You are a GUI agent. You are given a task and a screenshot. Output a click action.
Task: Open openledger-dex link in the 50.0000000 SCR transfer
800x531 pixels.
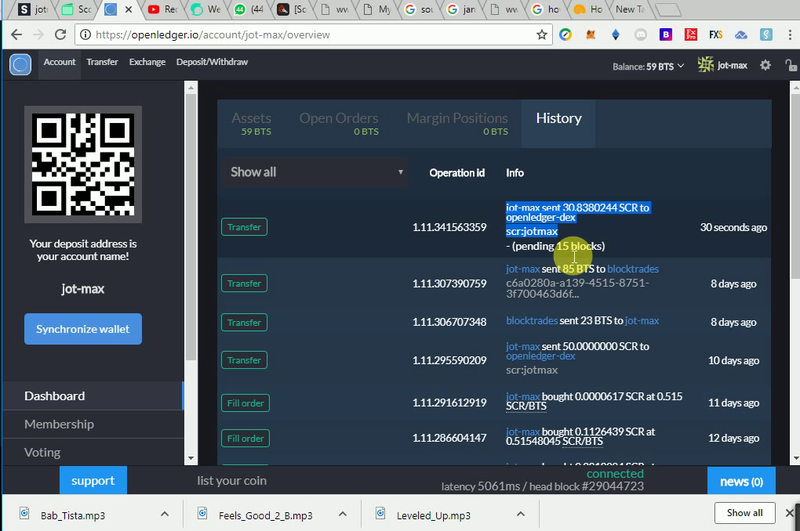(x=540, y=356)
